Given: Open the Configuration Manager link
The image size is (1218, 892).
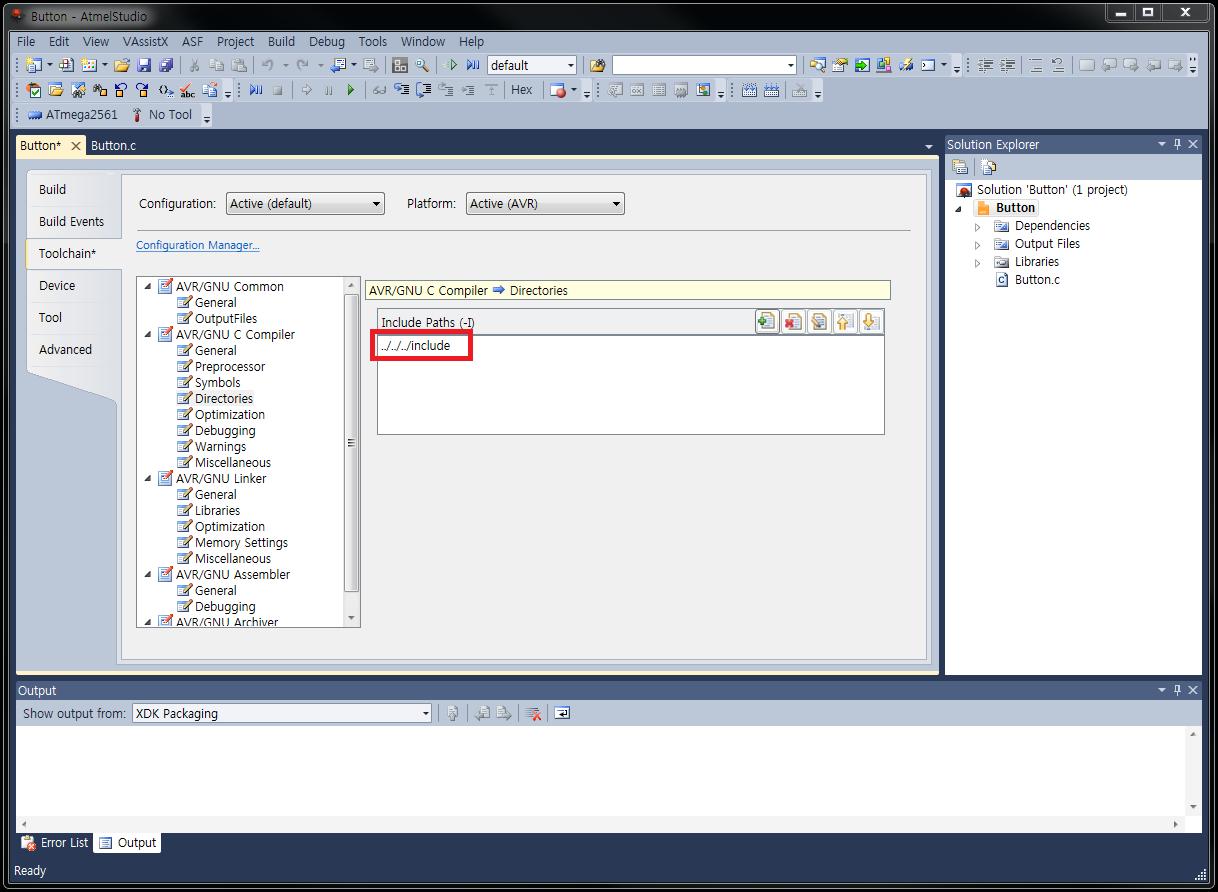Looking at the screenshot, I should point(197,245).
